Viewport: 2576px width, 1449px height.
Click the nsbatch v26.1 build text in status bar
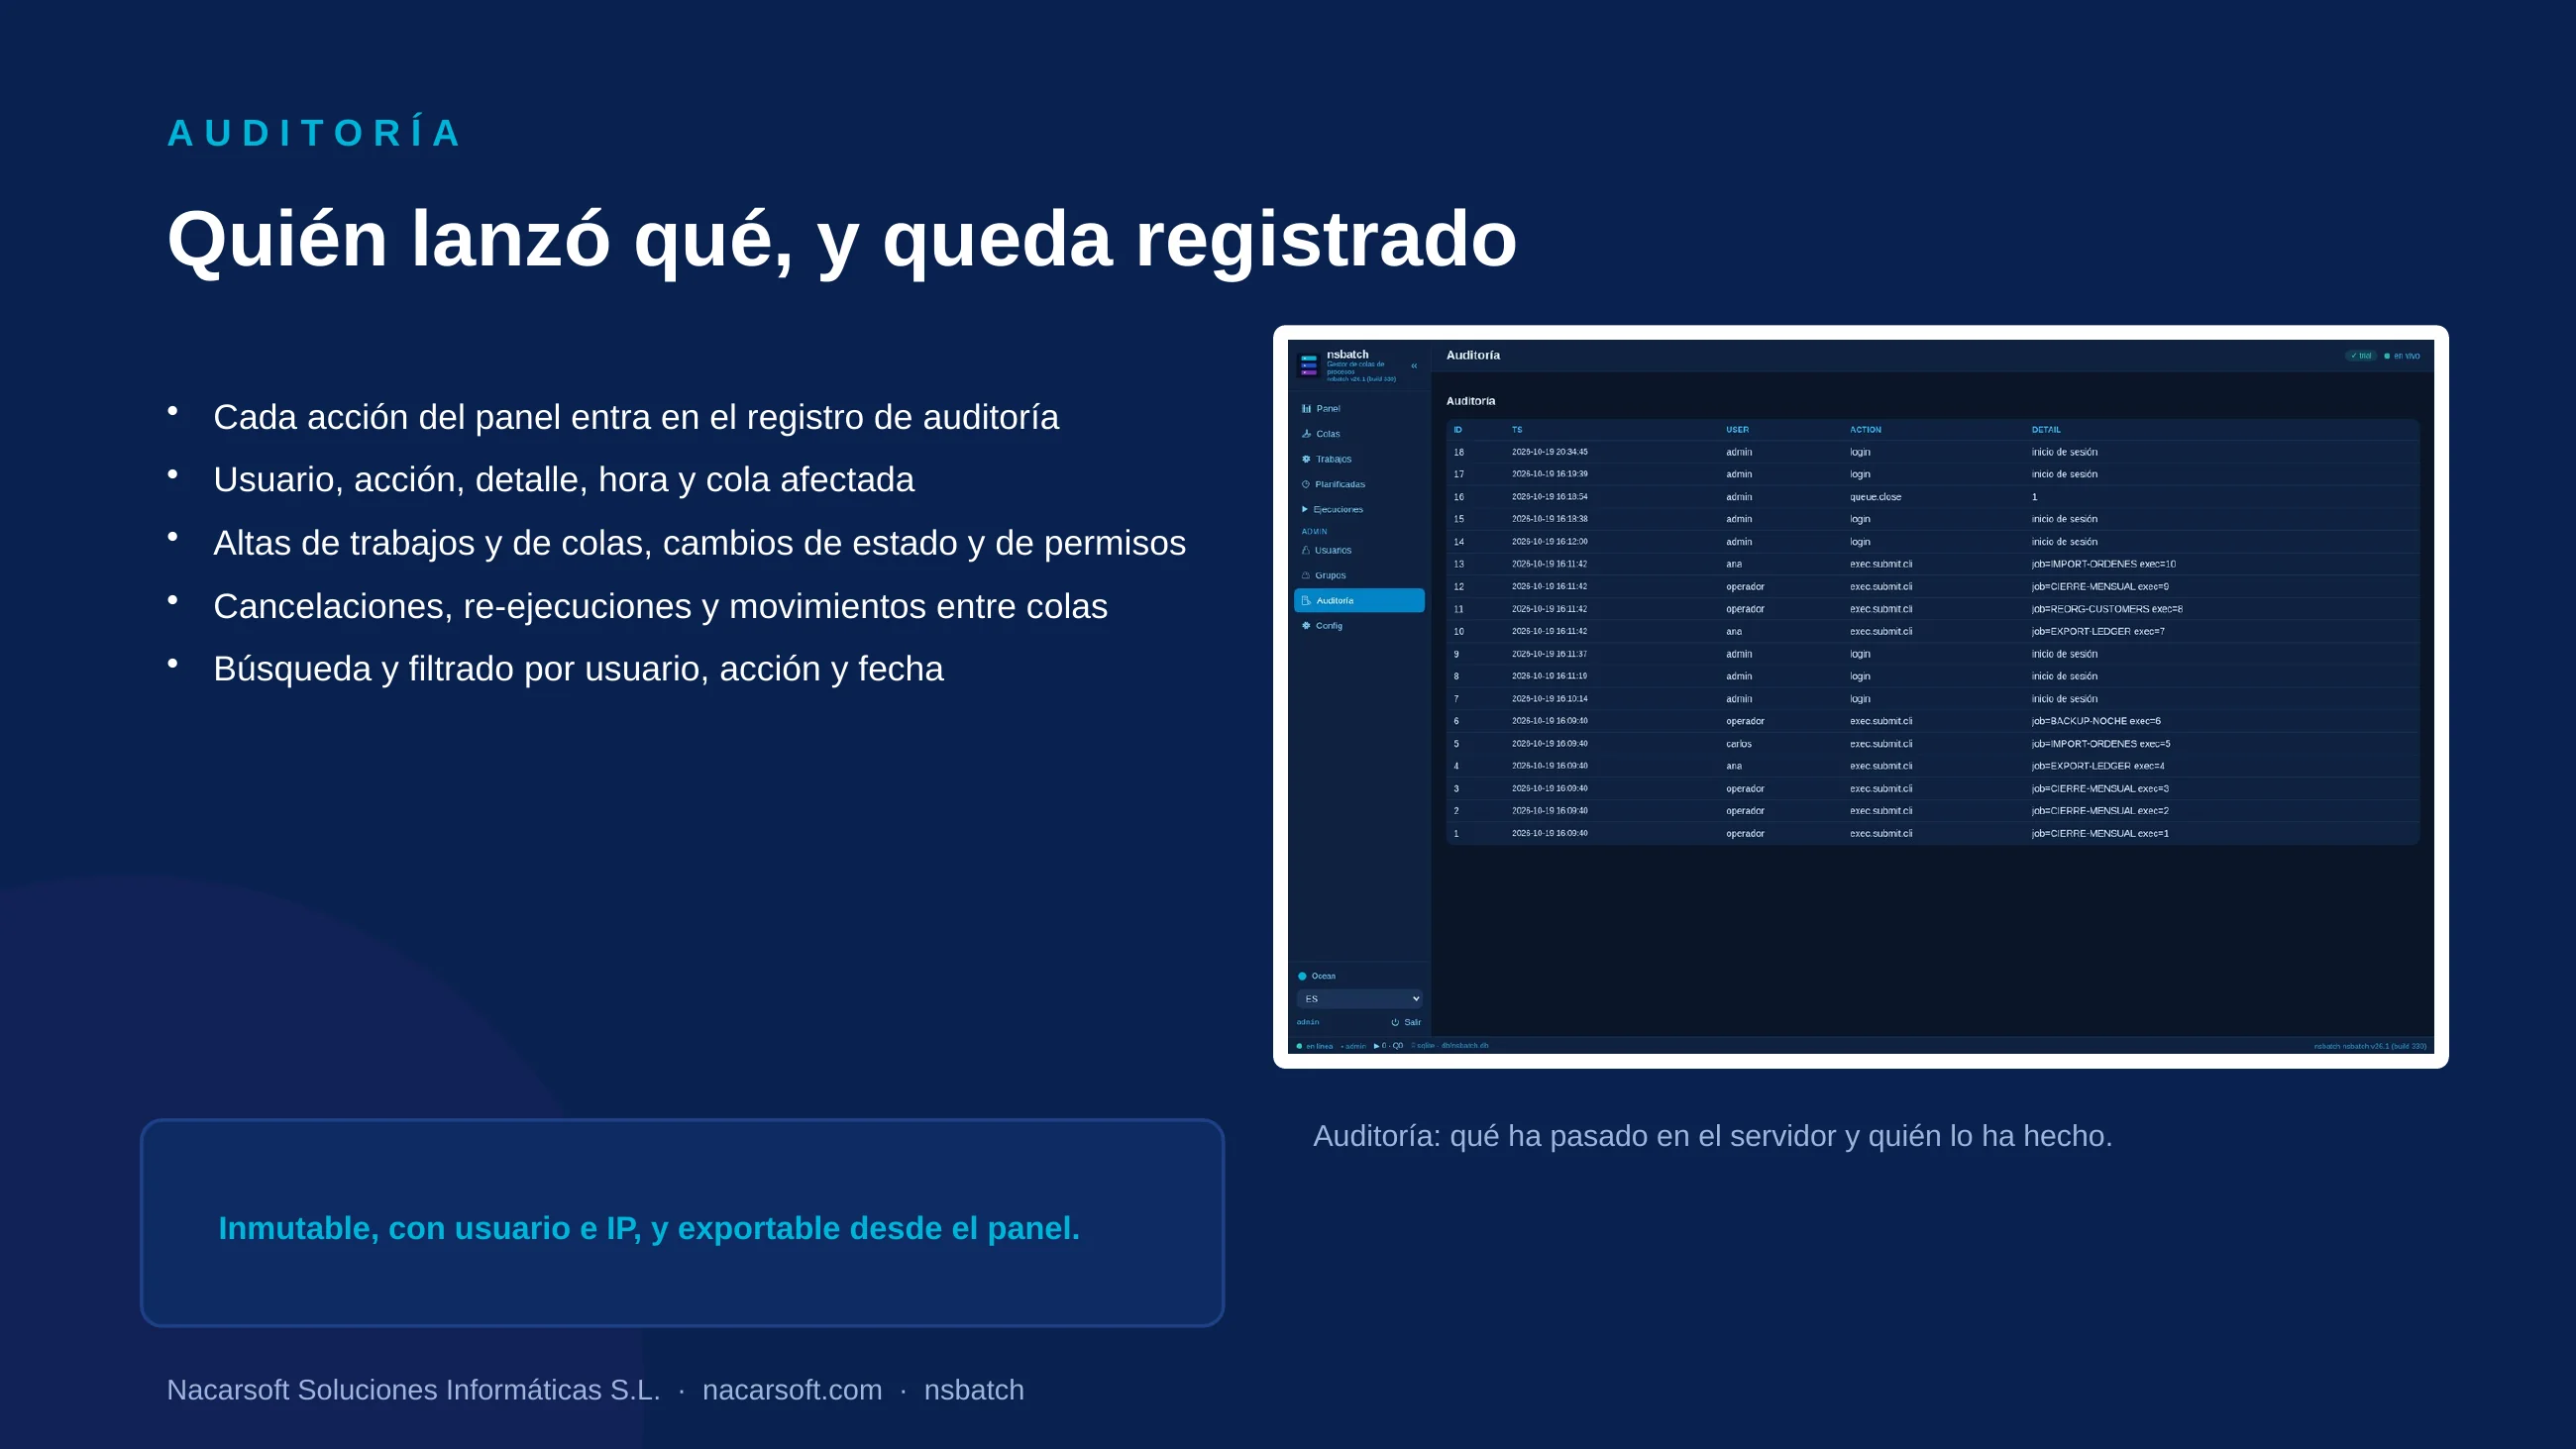(x=2370, y=1046)
